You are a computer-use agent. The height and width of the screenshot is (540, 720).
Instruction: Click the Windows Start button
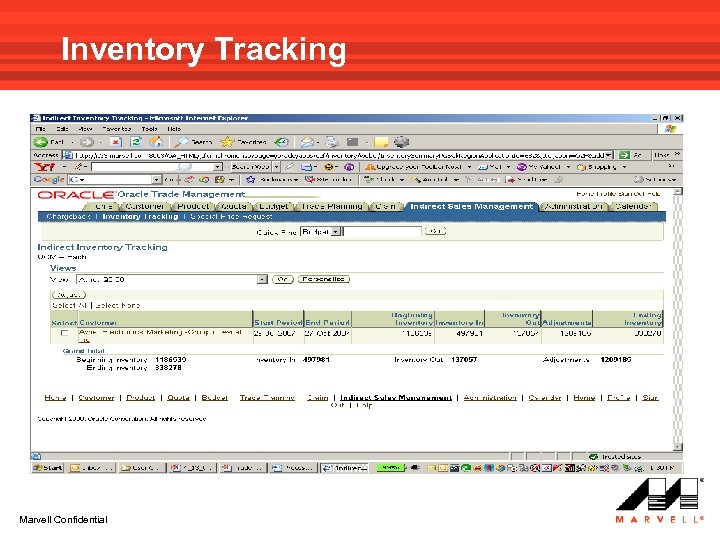(48, 468)
